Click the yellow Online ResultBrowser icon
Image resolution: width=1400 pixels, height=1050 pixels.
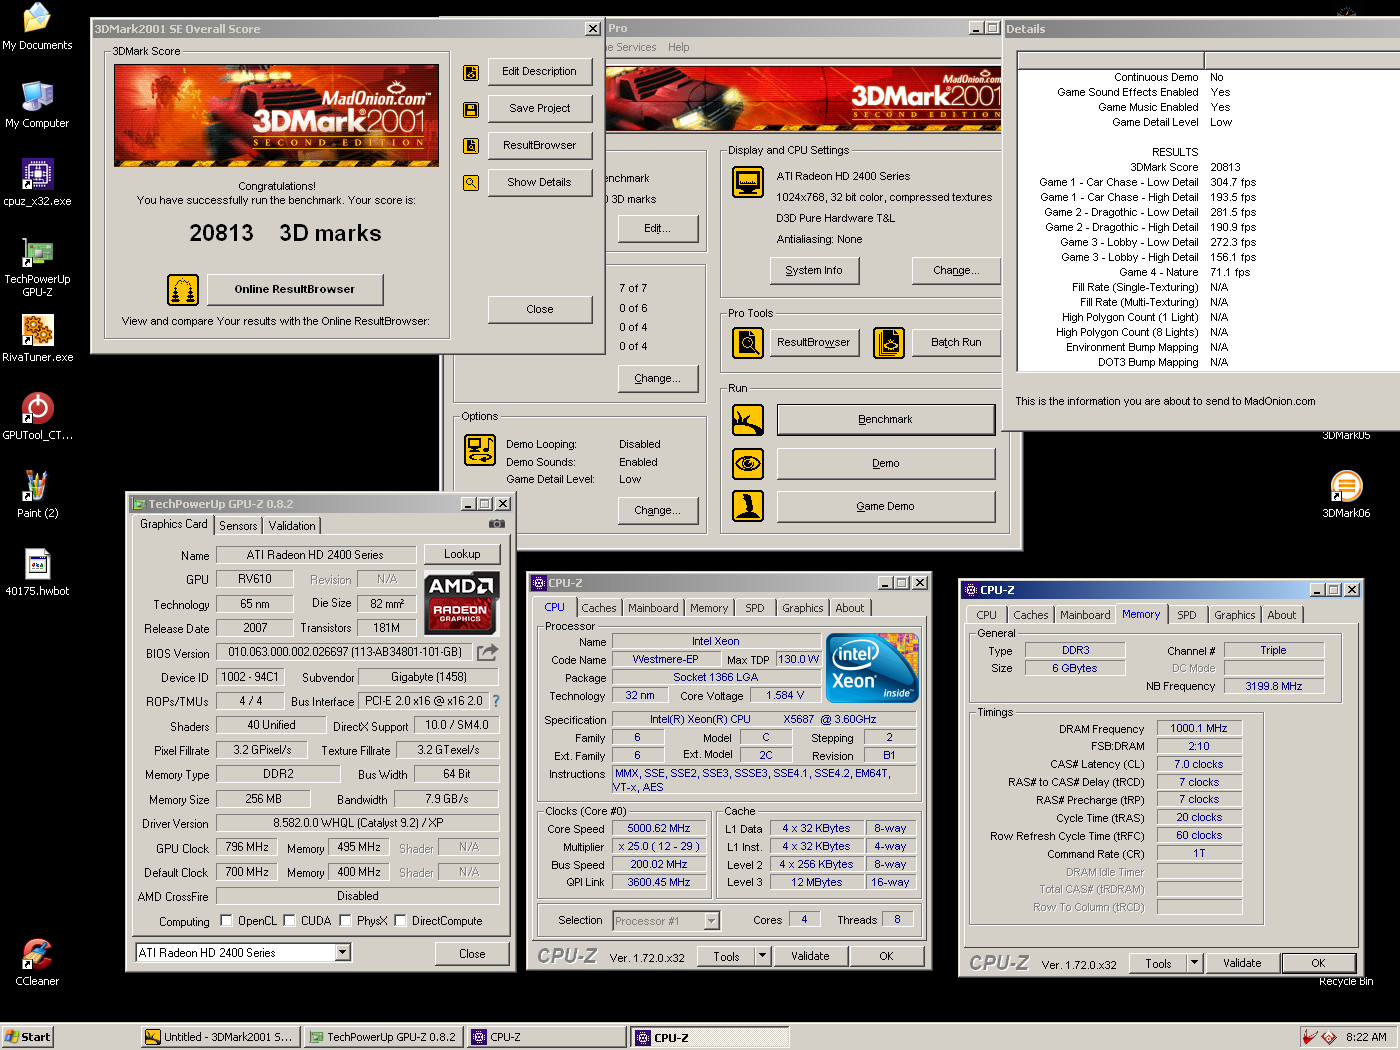[183, 290]
